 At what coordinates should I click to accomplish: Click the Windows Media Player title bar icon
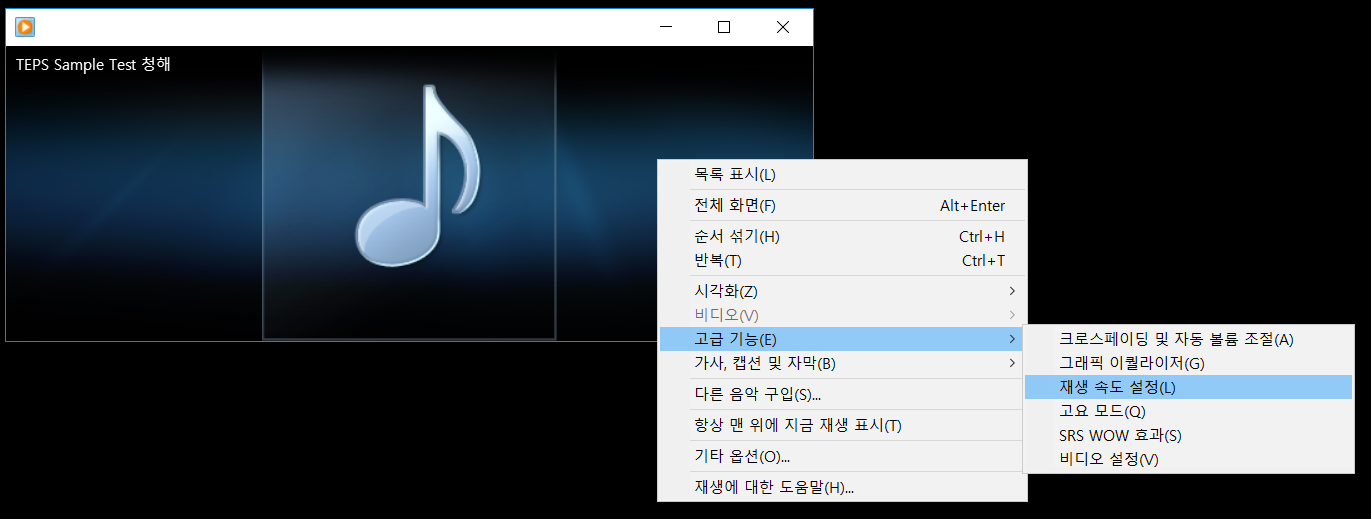click(25, 27)
